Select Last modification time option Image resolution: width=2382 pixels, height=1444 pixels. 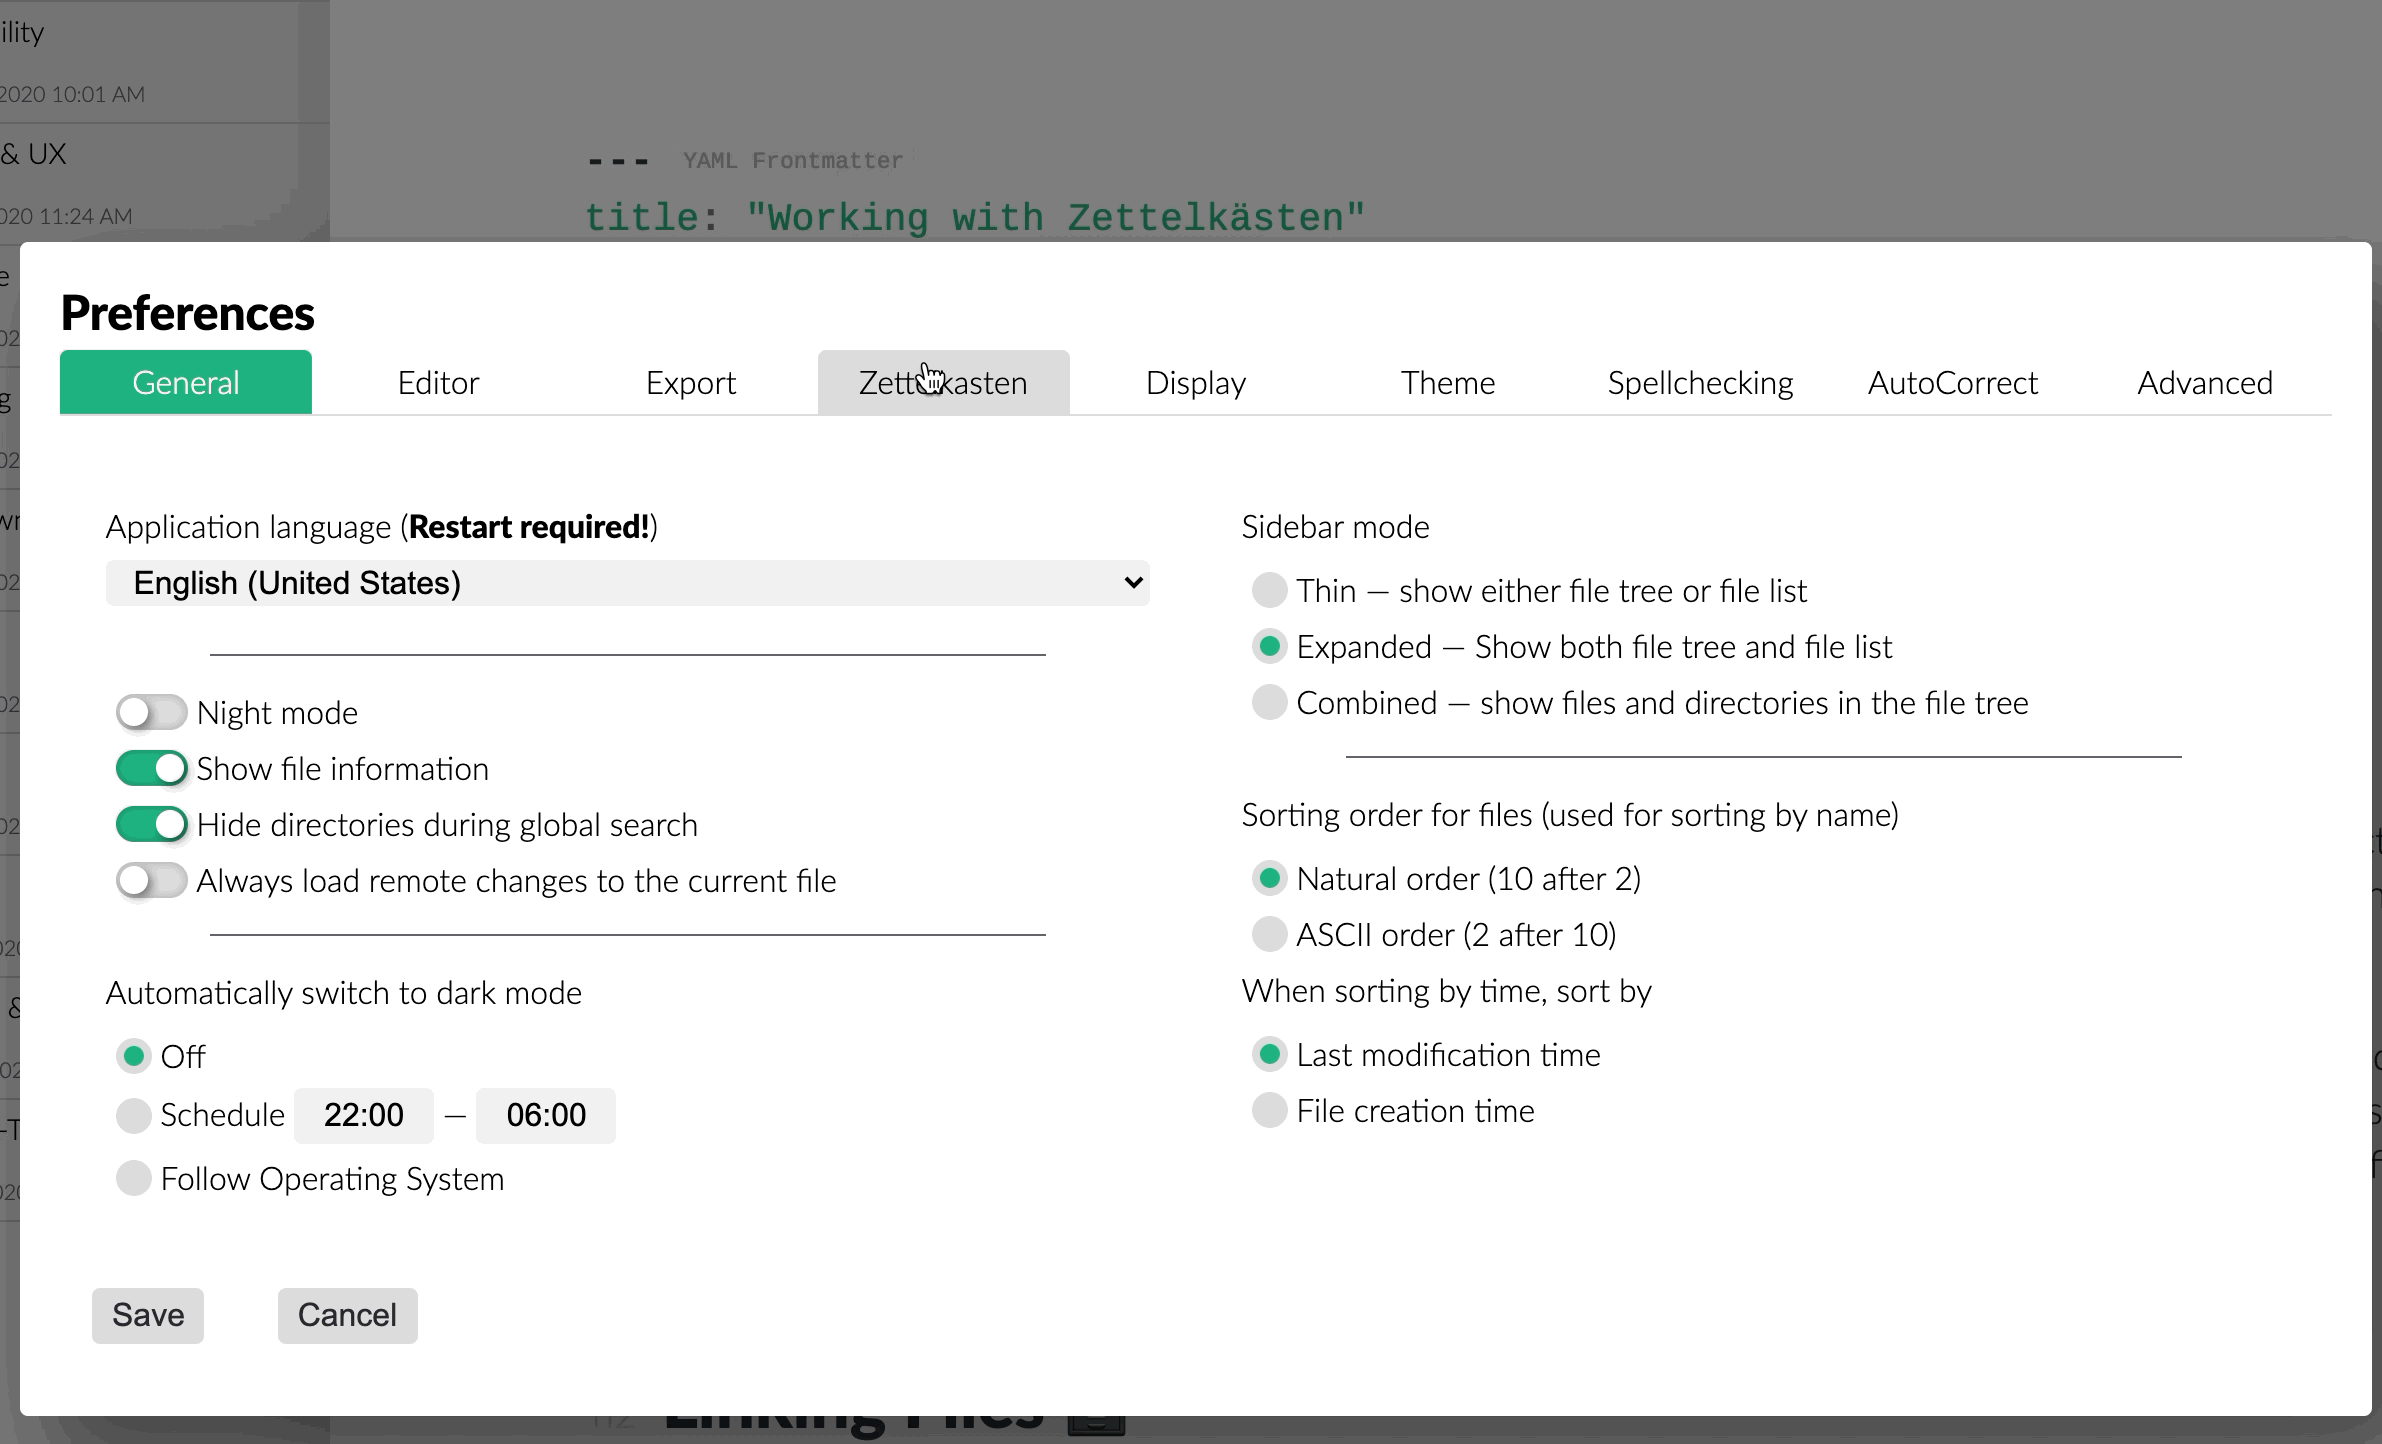pos(1269,1054)
